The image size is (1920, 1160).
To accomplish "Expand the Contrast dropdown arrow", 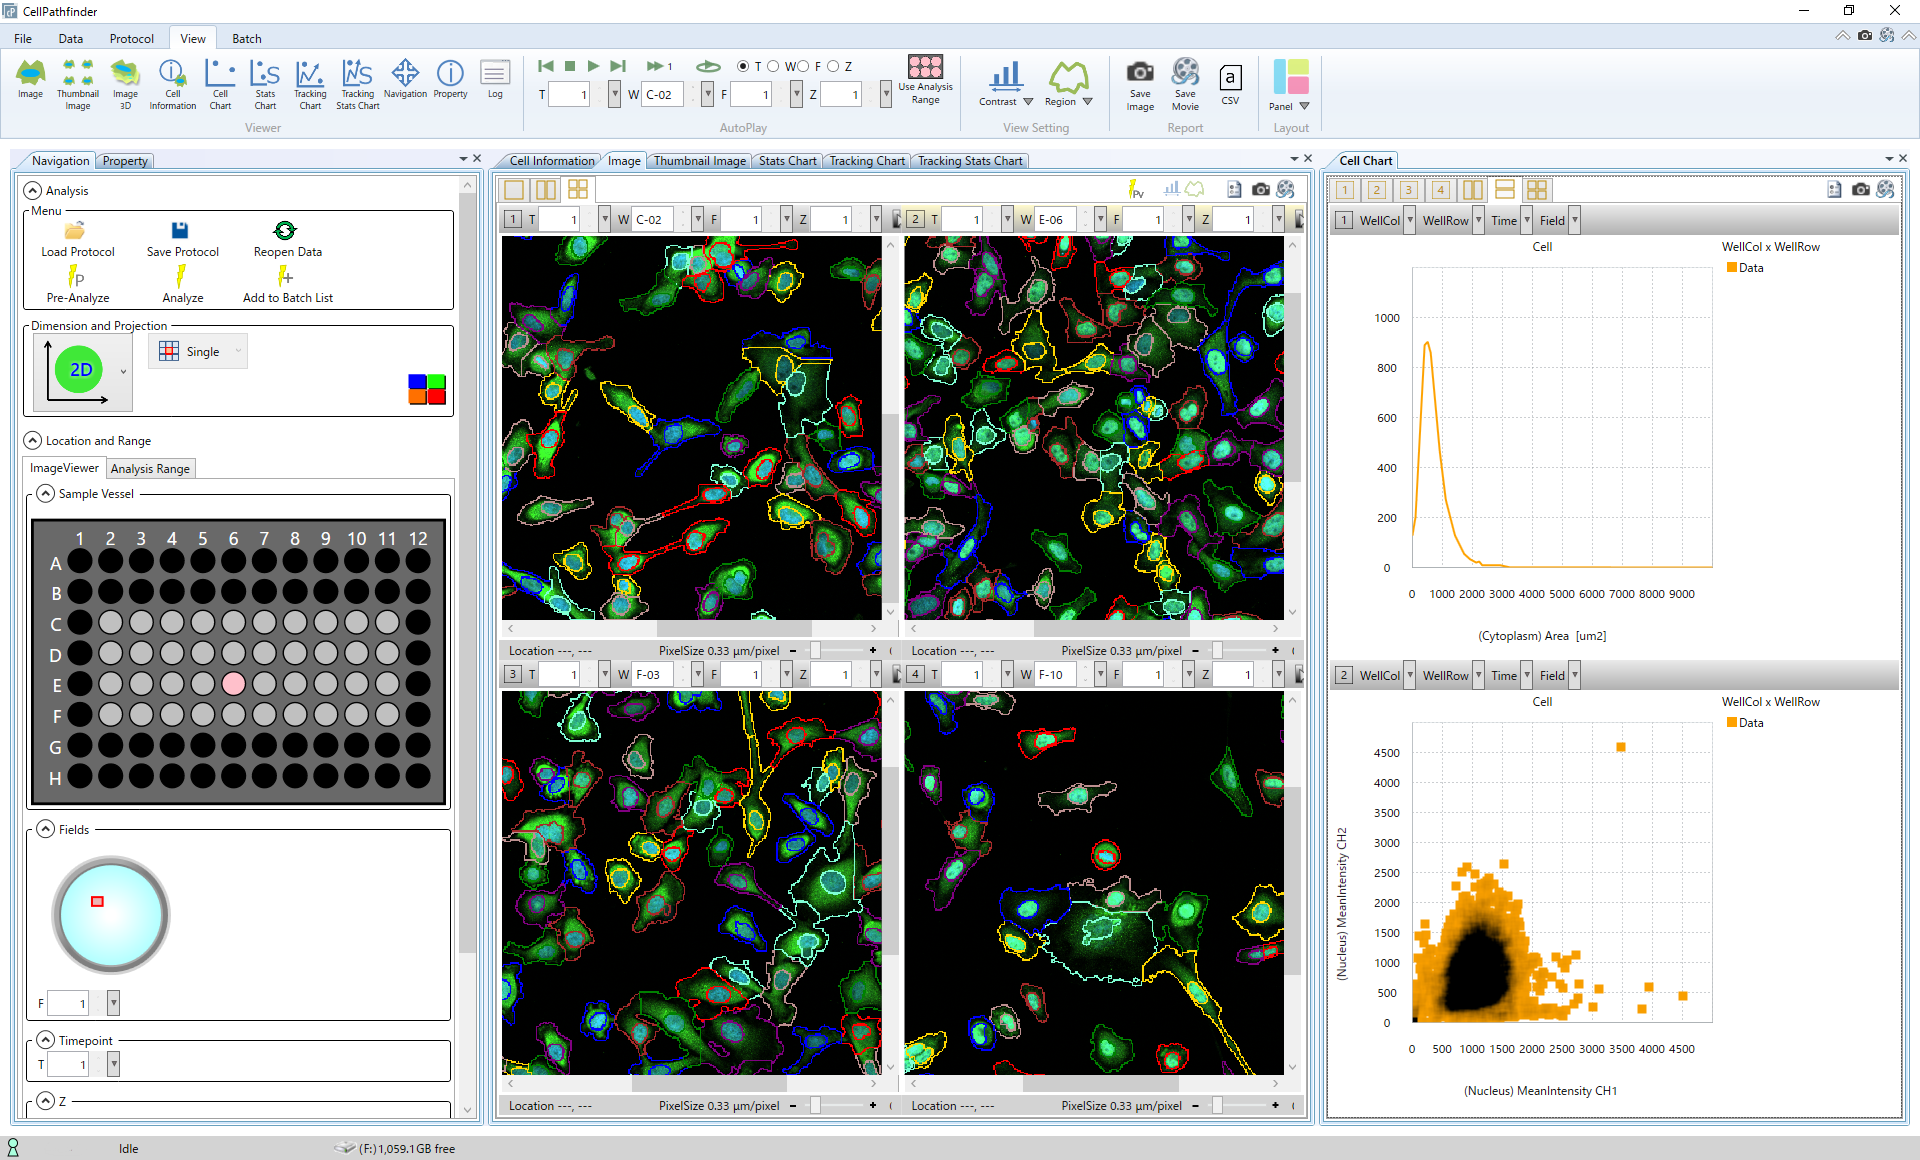I will pyautogui.click(x=1028, y=102).
